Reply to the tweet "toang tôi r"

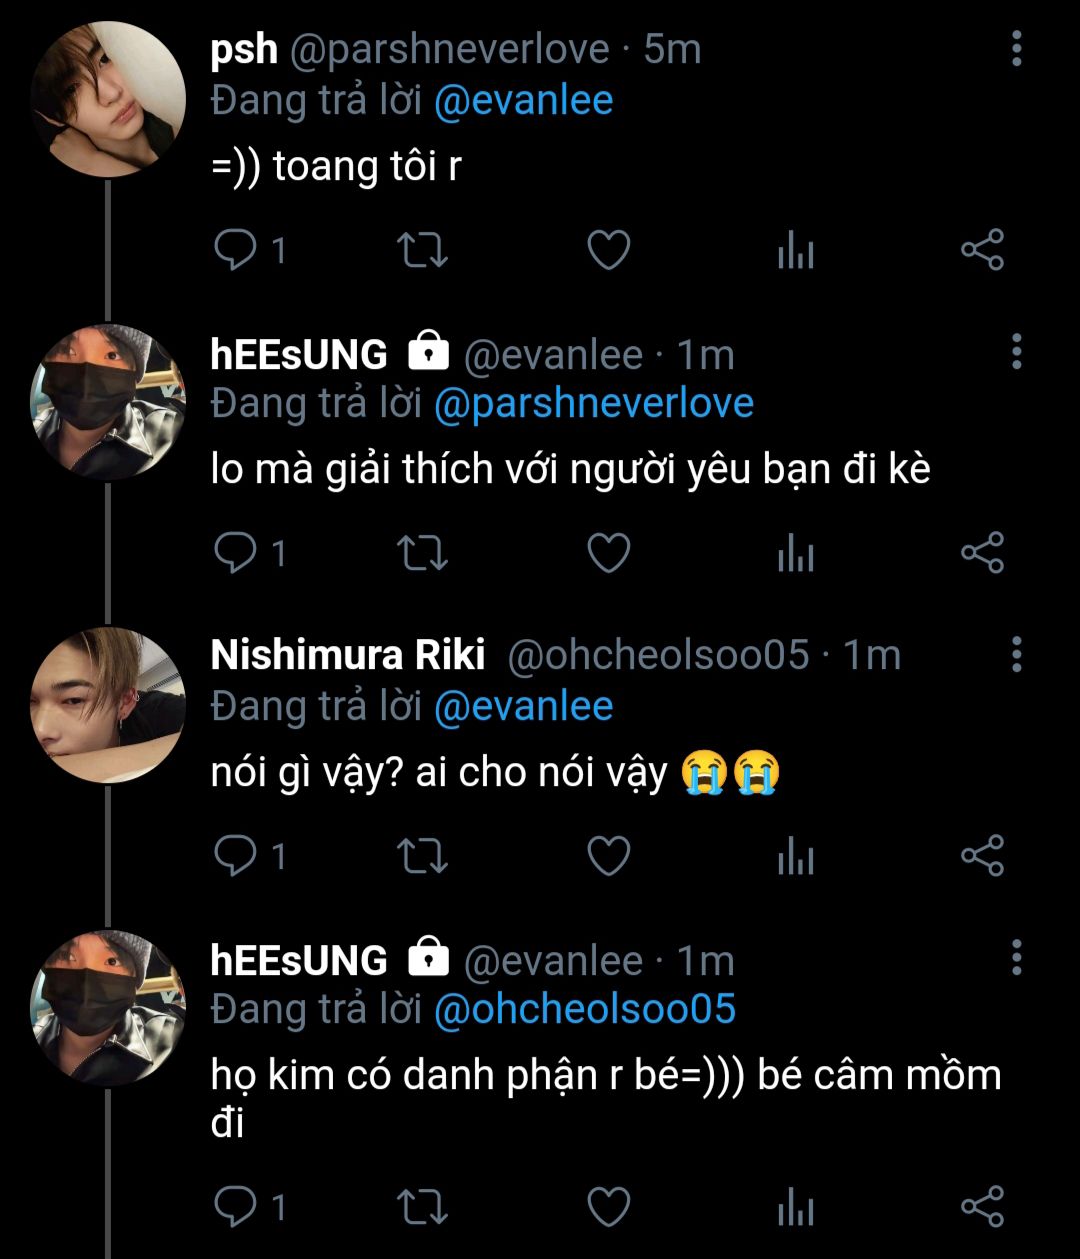pos(236,250)
